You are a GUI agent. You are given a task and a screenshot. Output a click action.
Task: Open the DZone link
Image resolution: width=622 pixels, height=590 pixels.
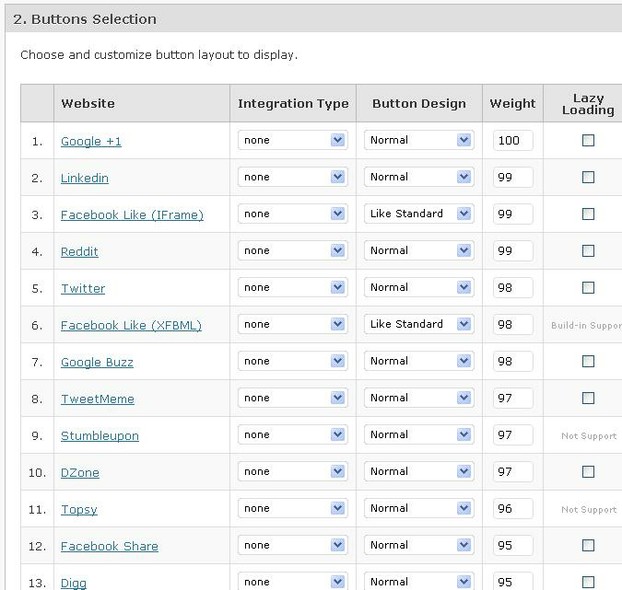pyautogui.click(x=80, y=473)
